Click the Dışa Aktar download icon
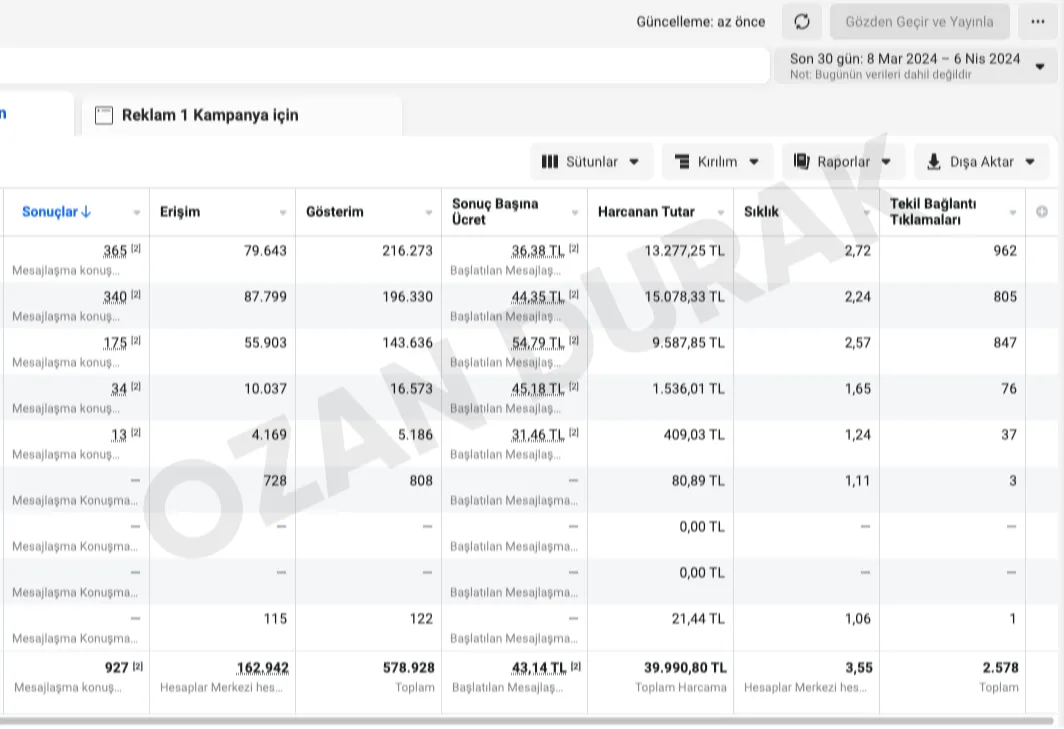The image size is (1064, 729). click(934, 162)
